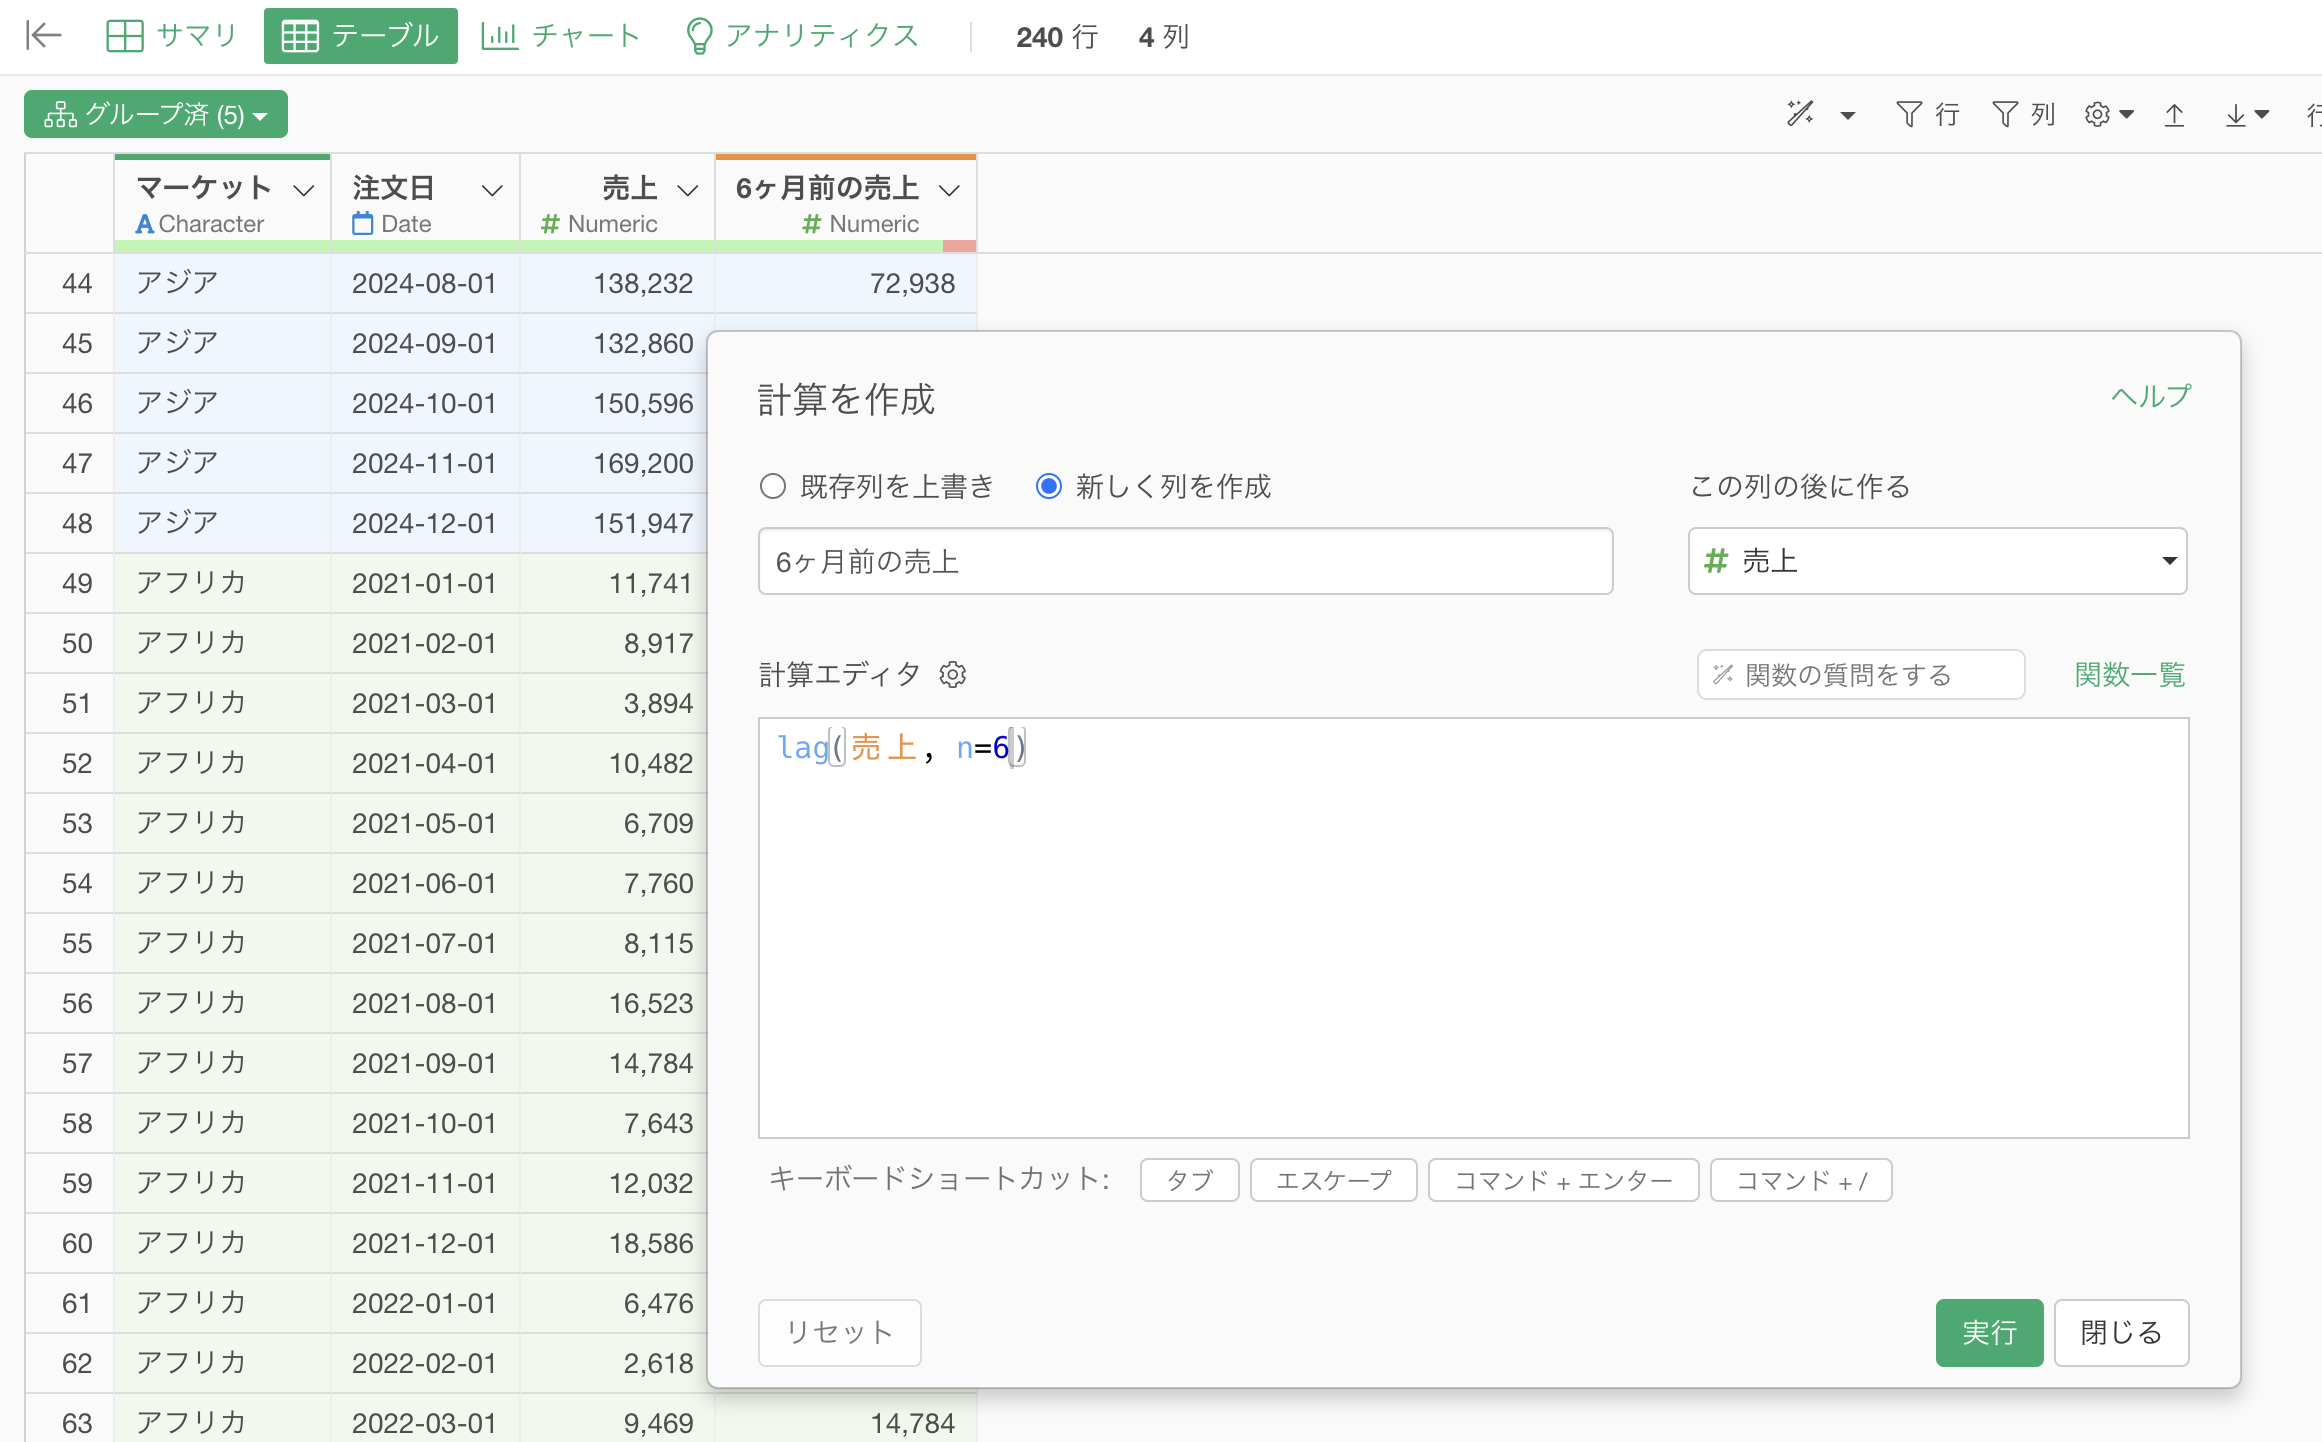The image size is (2322, 1442).
Task: Click the download arrow icon
Action: 2236,114
